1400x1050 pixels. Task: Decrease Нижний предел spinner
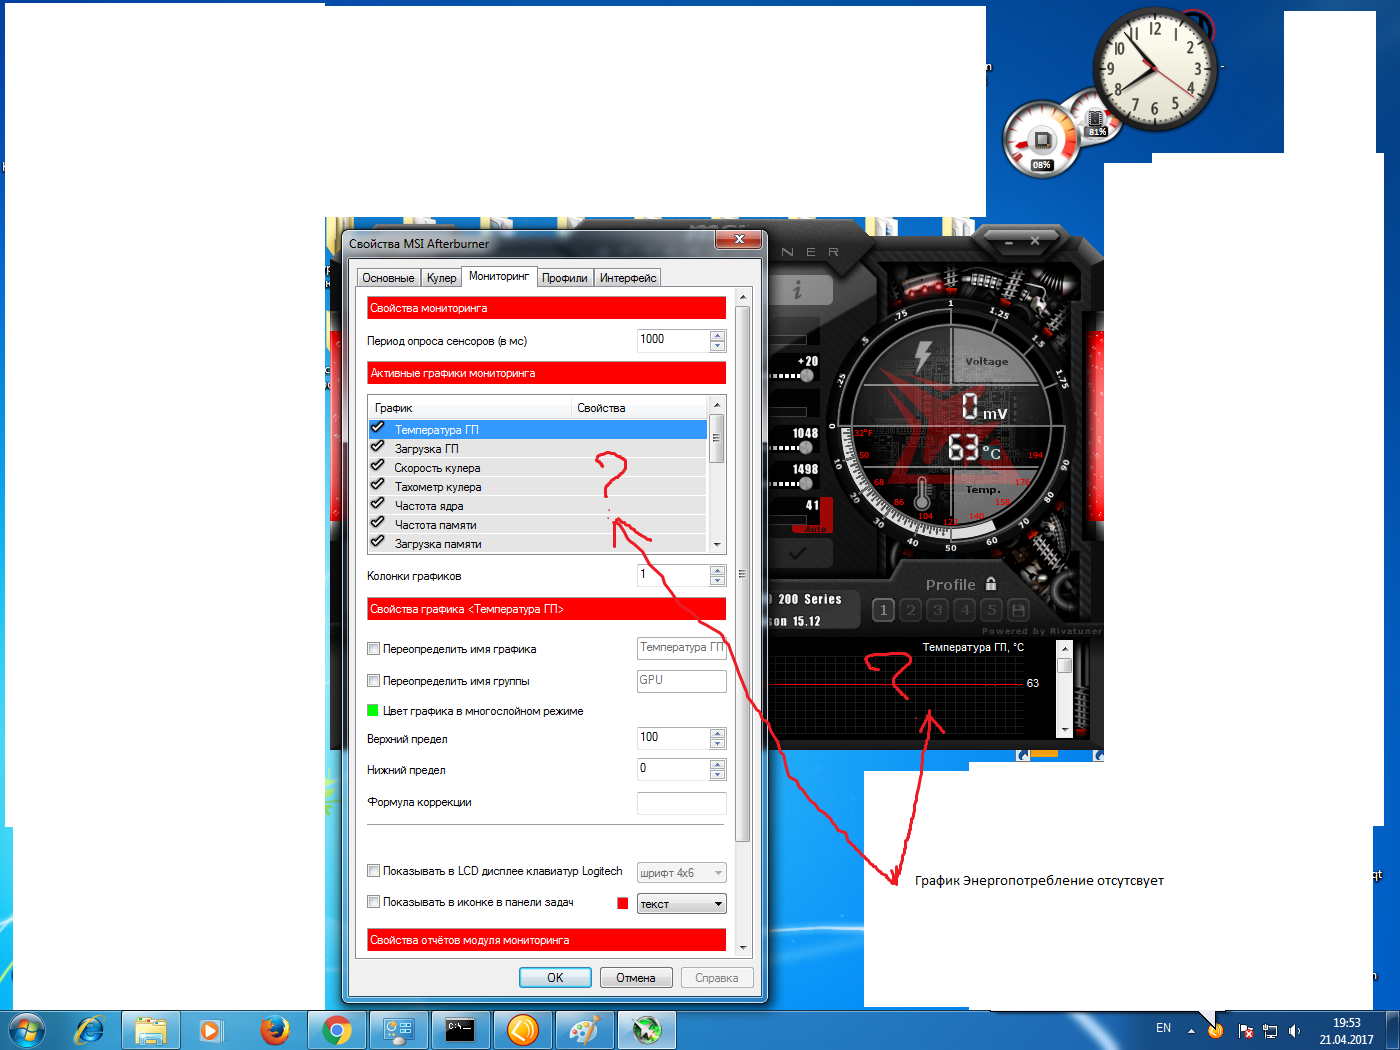point(717,775)
